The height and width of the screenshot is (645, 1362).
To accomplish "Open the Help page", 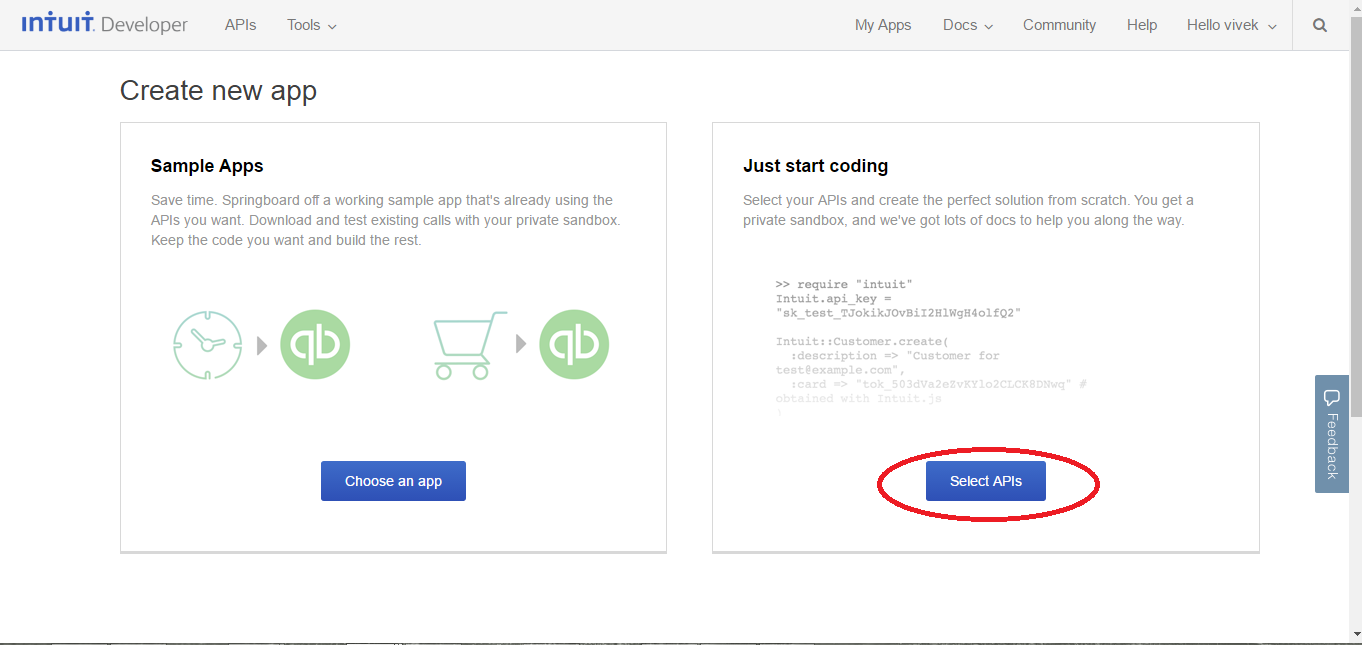I will pos(1142,25).
